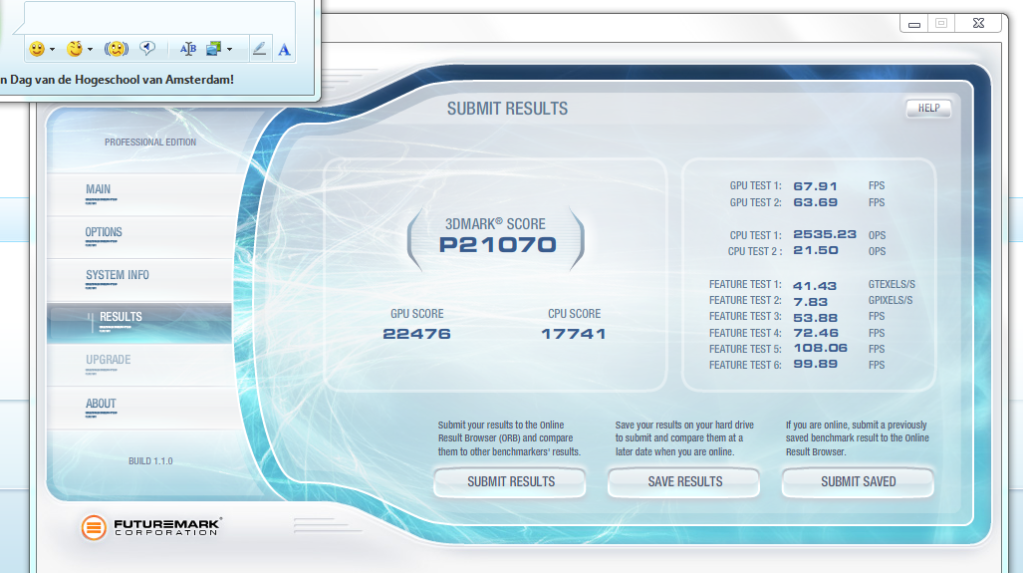The image size is (1023, 573).
Task: Click the background pictures icon in Messenger
Action: tap(213, 49)
